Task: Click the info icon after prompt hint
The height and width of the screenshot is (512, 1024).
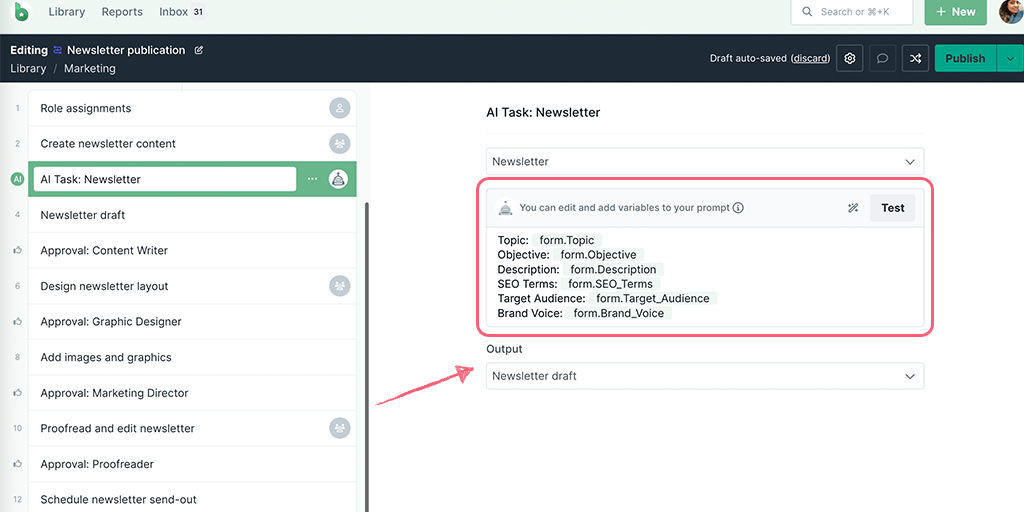Action: tap(738, 208)
